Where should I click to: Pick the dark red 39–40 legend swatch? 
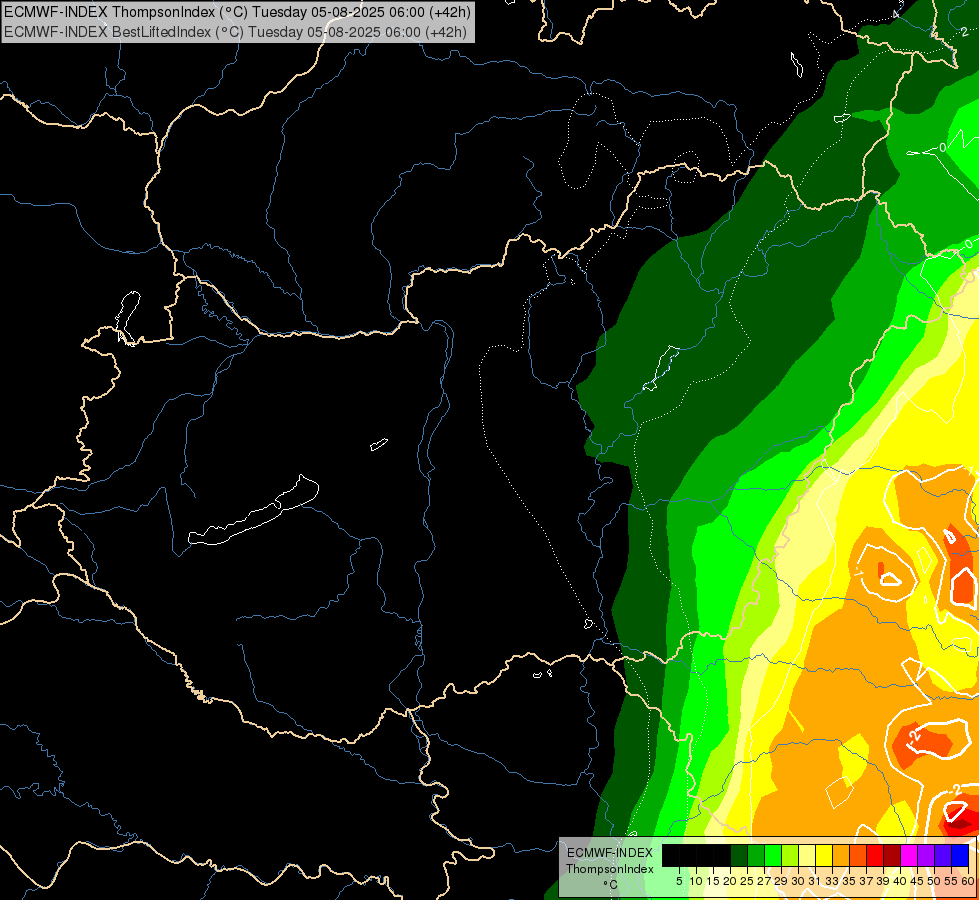point(892,855)
